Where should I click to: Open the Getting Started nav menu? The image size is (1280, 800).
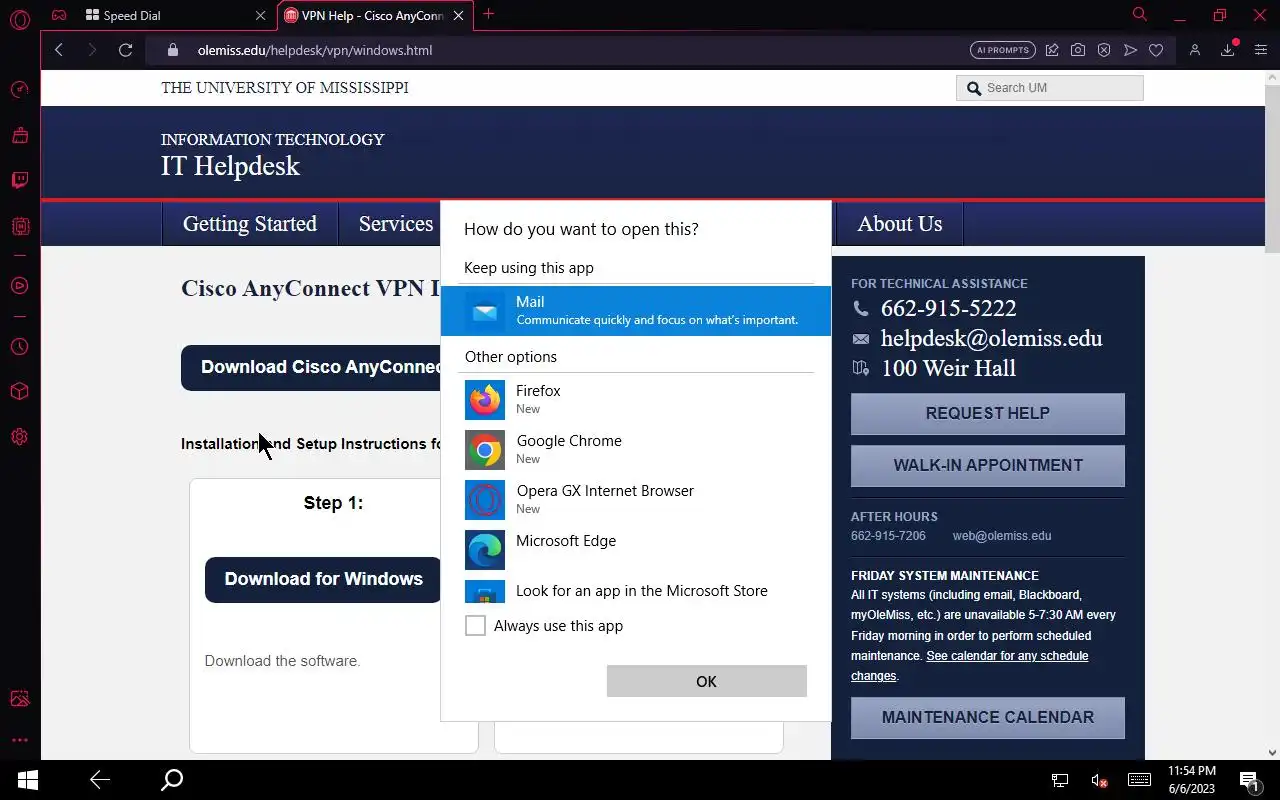pos(250,224)
